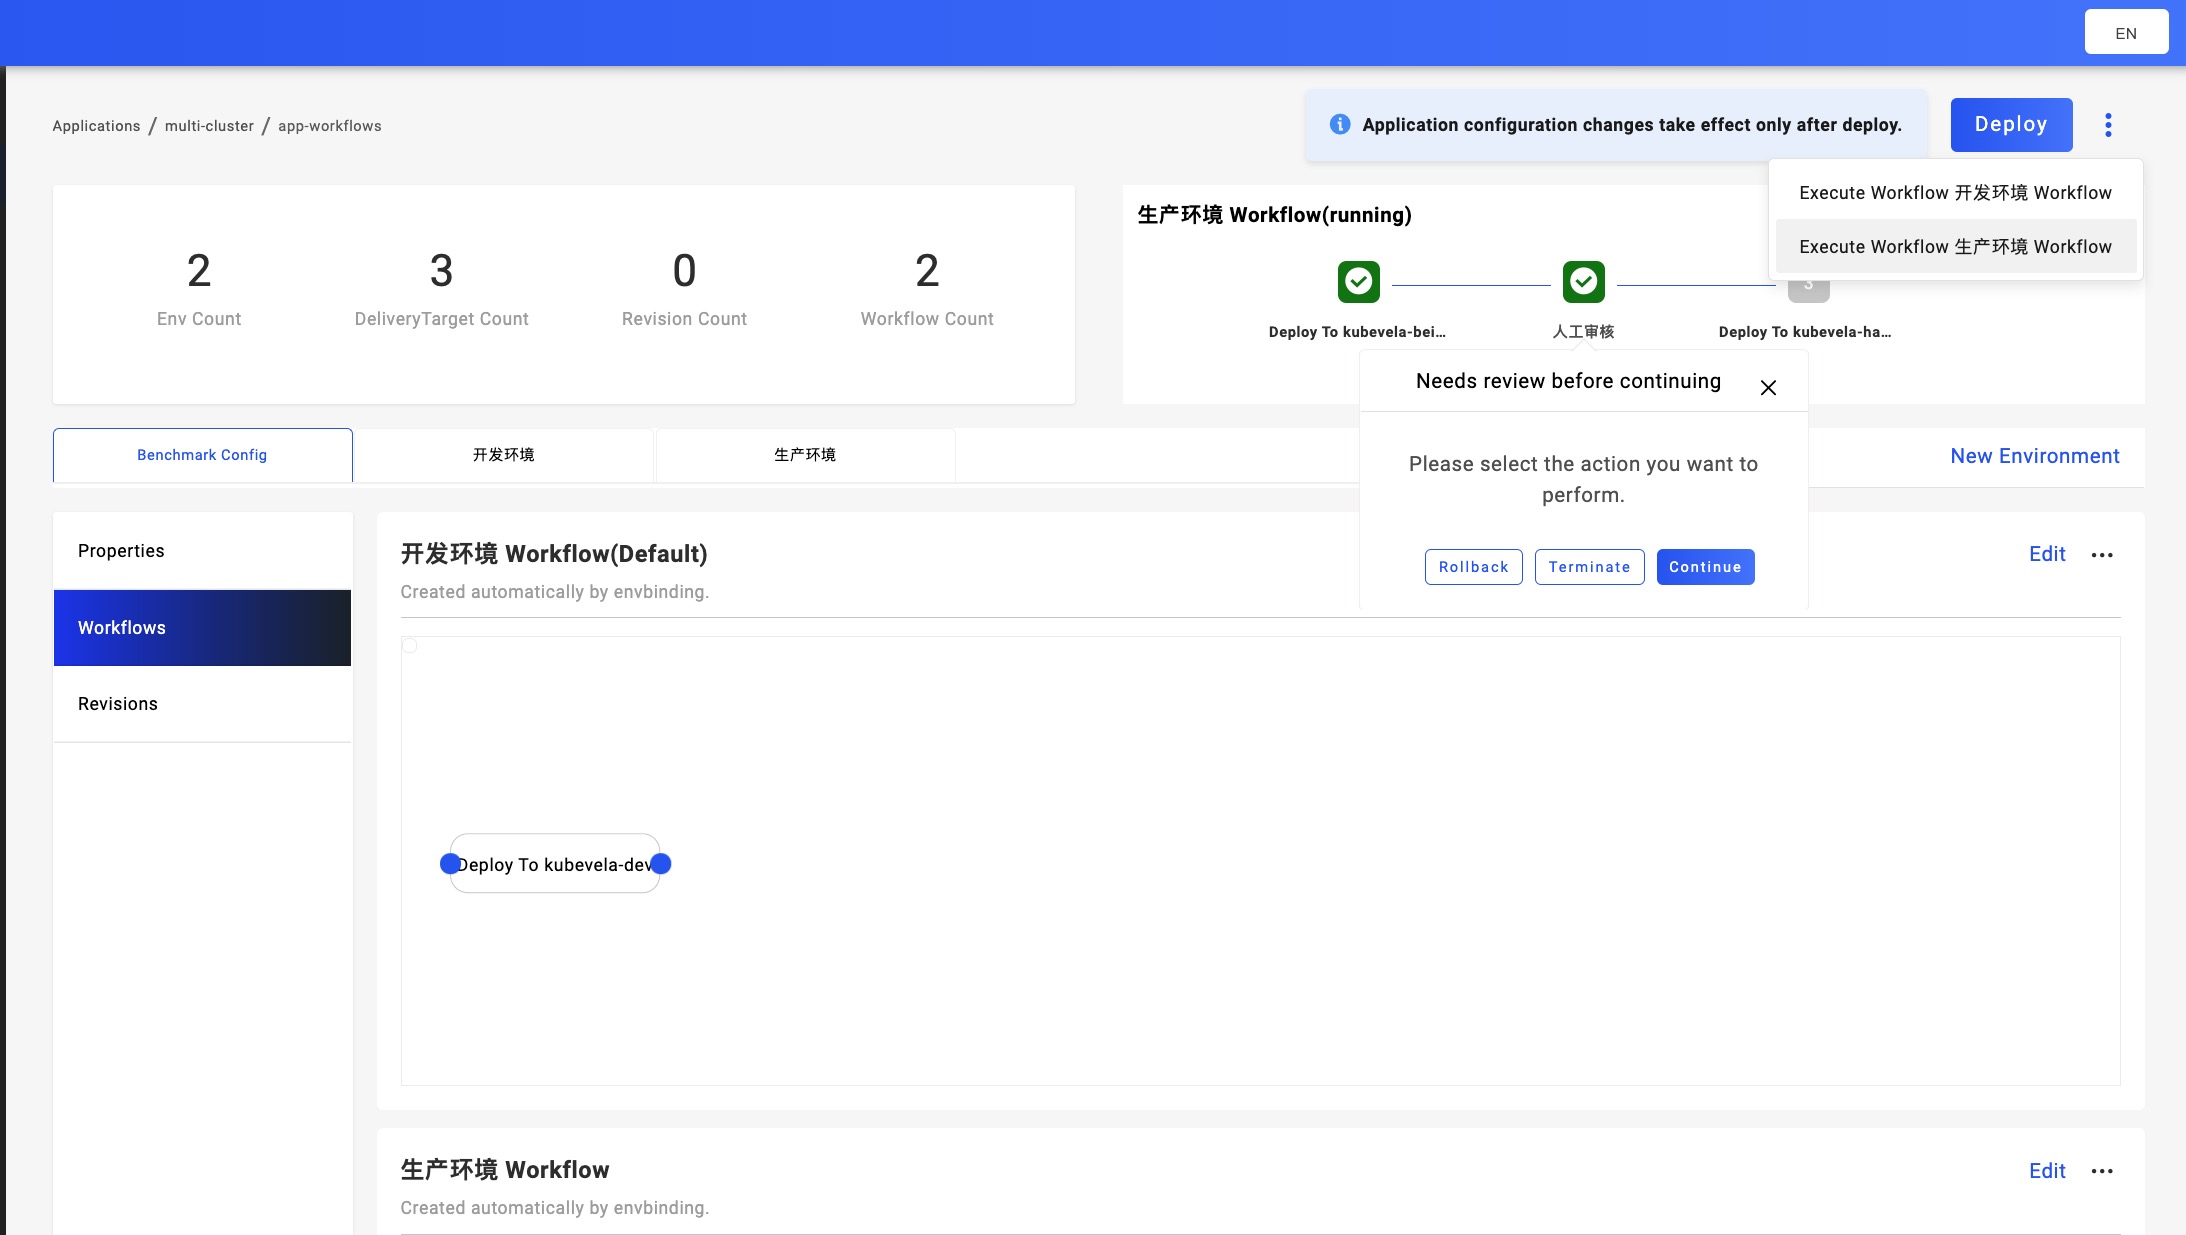The height and width of the screenshot is (1235, 2186).
Task: Click the info icon in the deploy notice
Action: coord(1340,124)
